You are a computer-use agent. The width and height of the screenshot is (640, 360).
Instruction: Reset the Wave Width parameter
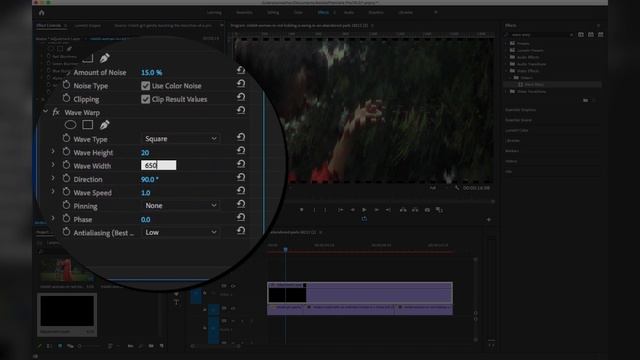241,164
